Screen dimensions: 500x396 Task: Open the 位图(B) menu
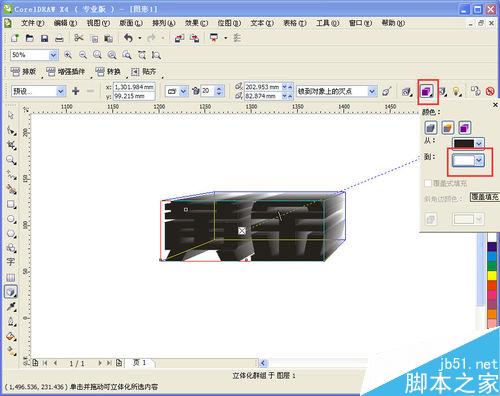pyautogui.click(x=229, y=23)
